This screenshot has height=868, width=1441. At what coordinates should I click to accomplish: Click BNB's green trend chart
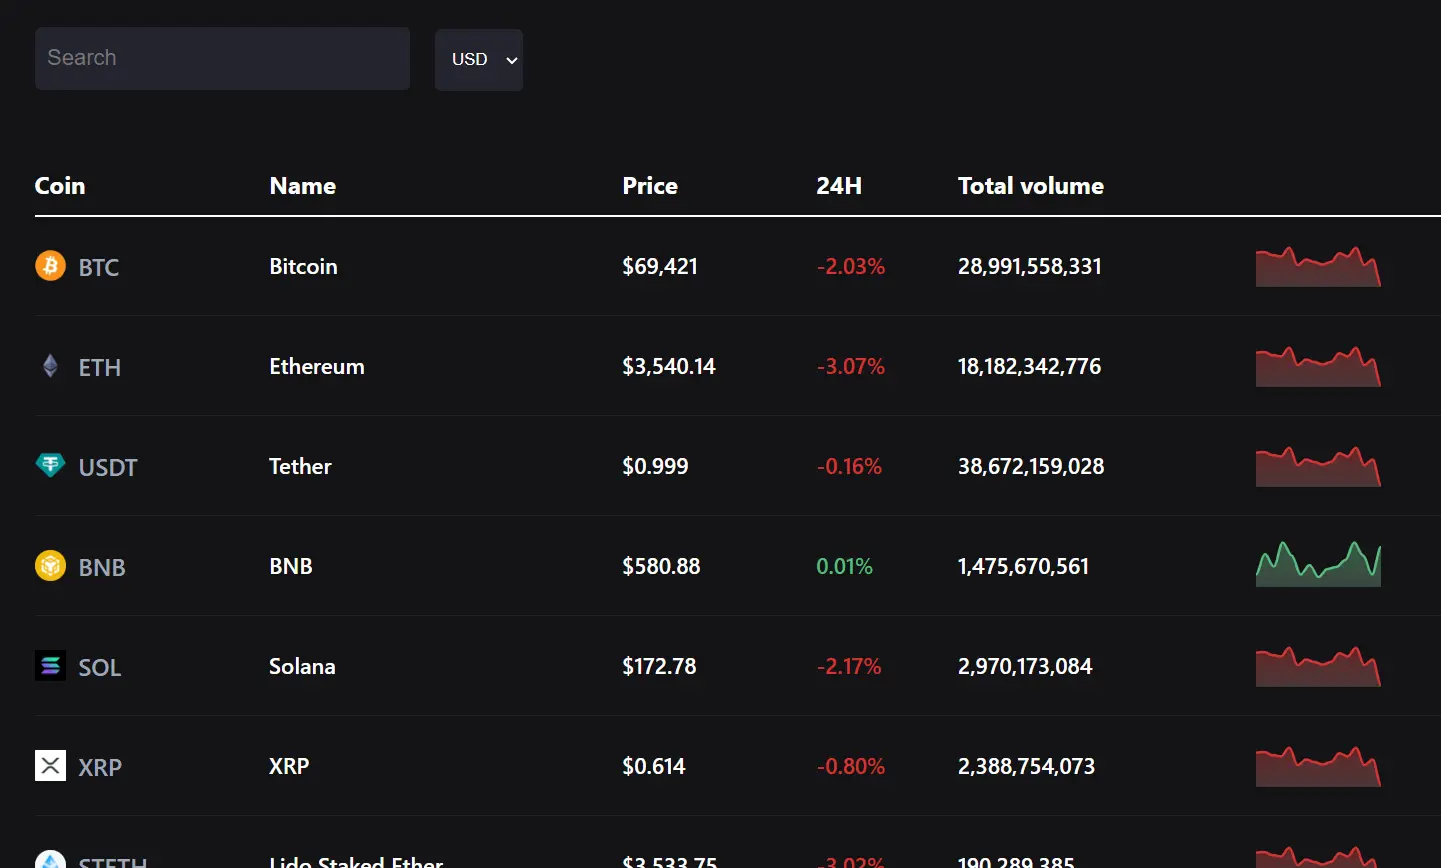pyautogui.click(x=1317, y=565)
